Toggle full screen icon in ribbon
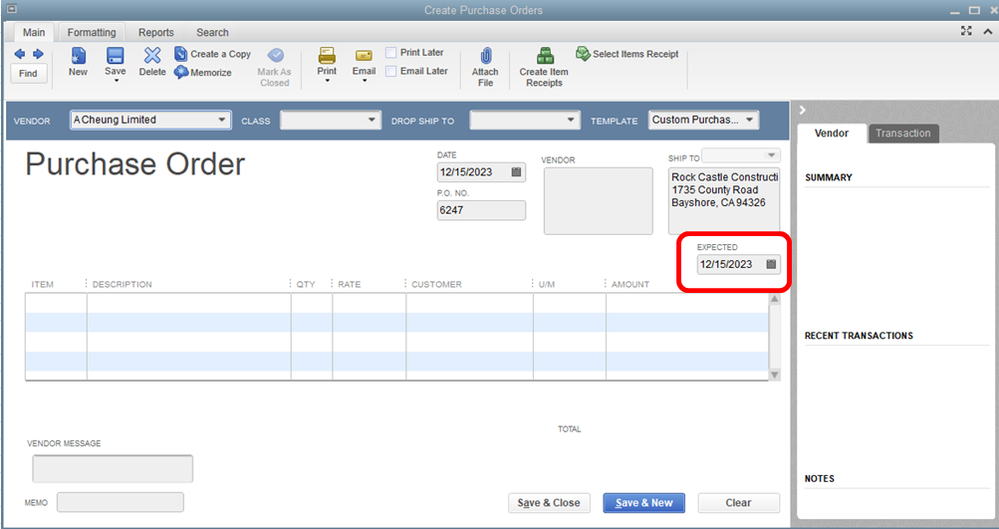This screenshot has width=999, height=529. coord(967,31)
